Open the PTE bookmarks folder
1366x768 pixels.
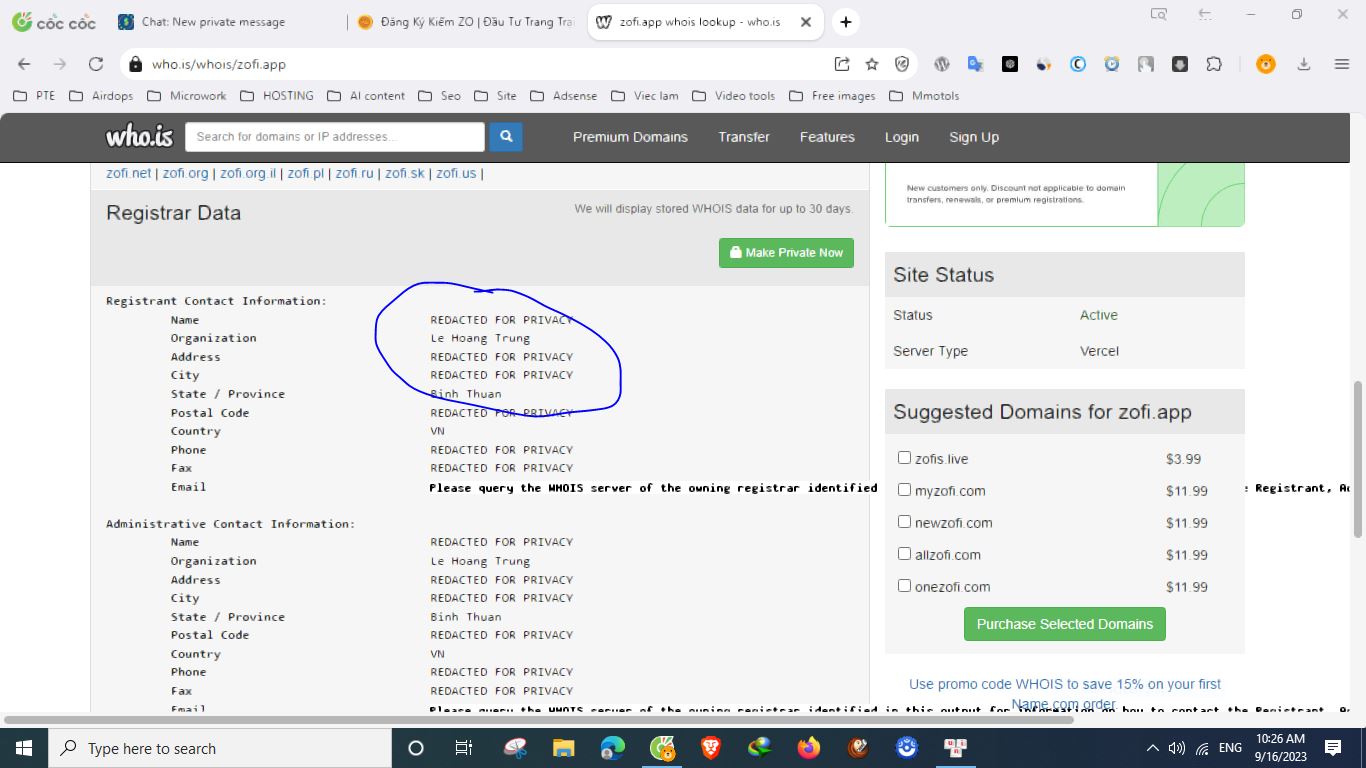click(35, 96)
